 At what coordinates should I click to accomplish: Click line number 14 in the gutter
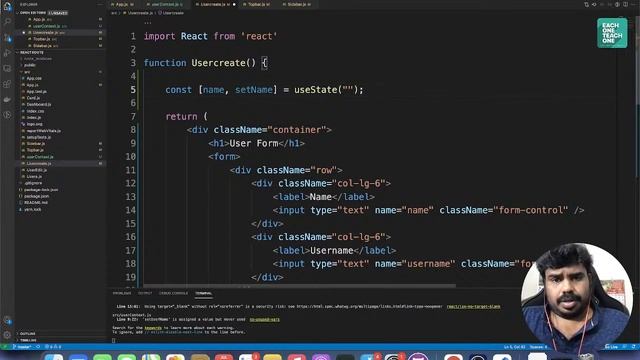pyautogui.click(x=130, y=210)
